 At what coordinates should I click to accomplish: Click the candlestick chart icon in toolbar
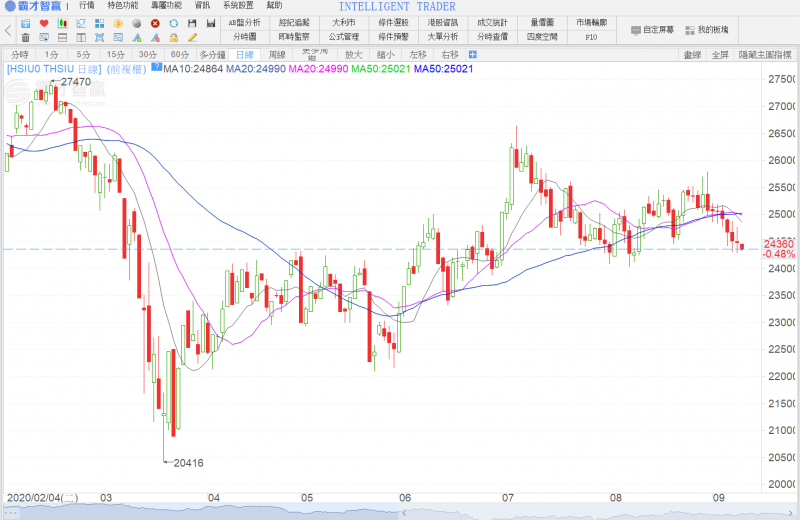click(x=63, y=23)
